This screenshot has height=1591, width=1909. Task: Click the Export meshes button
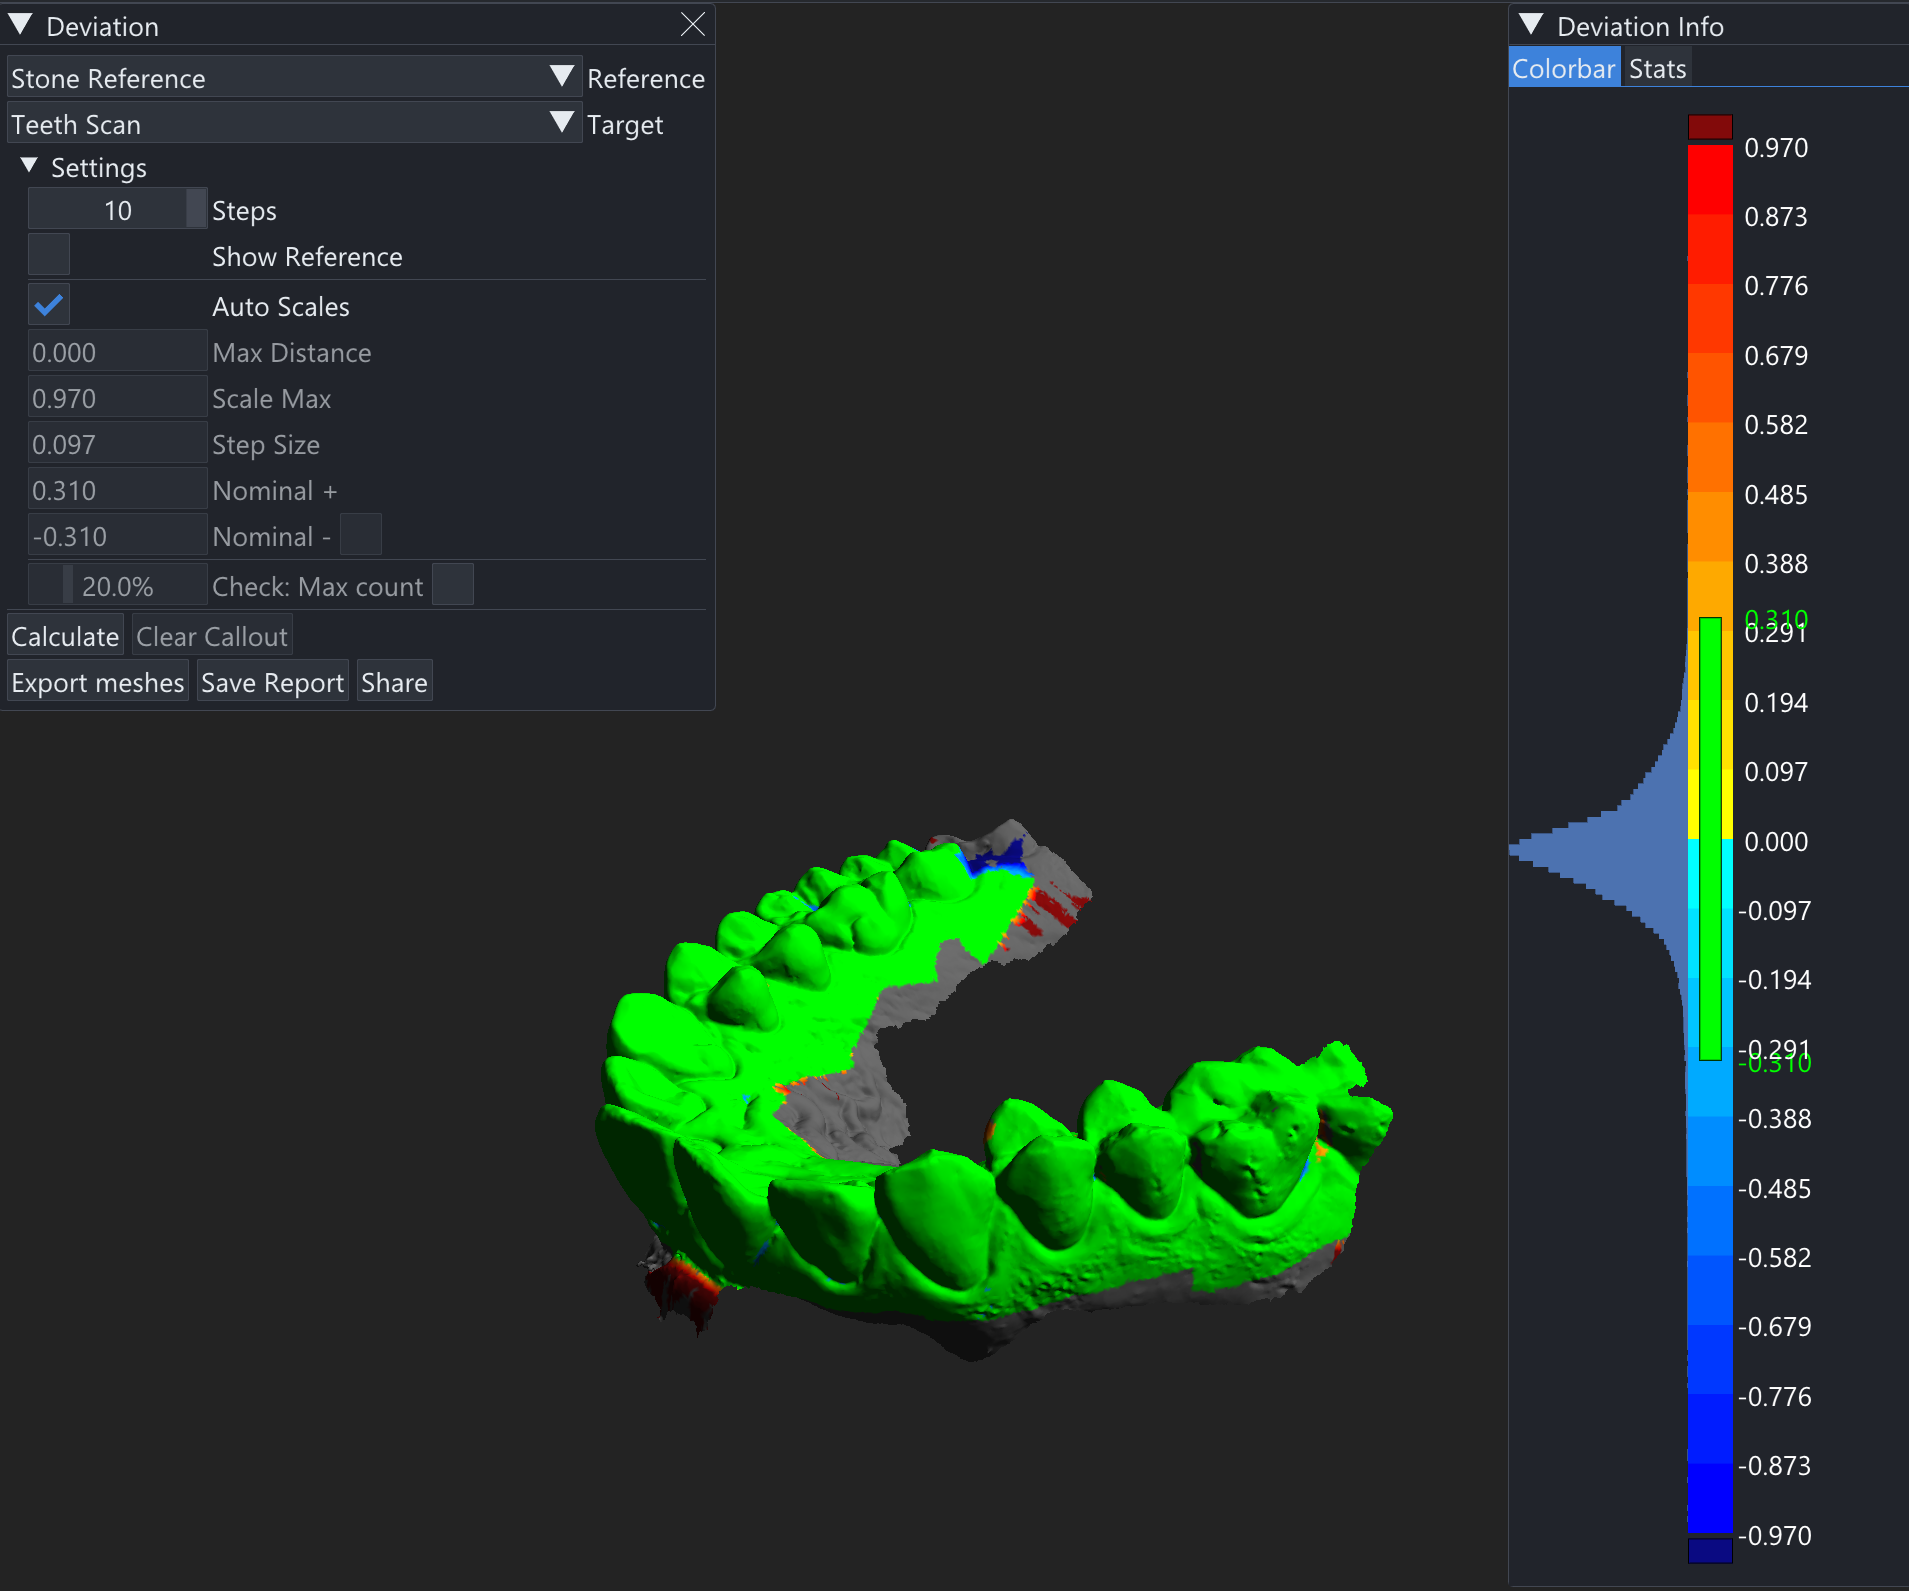(98, 683)
